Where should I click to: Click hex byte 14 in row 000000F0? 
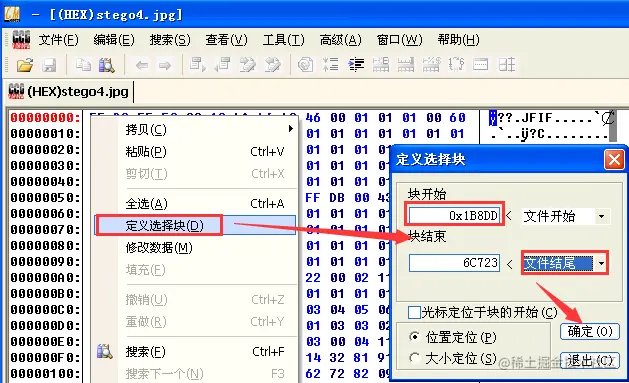313,357
